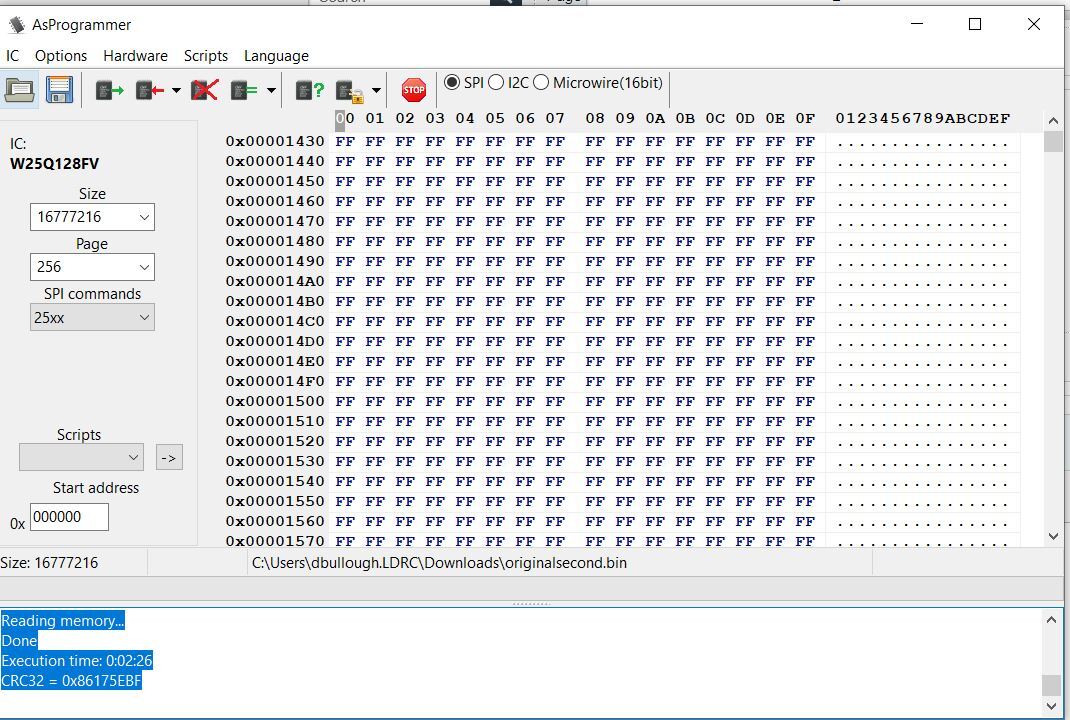Open the Scripts menu

(205, 56)
